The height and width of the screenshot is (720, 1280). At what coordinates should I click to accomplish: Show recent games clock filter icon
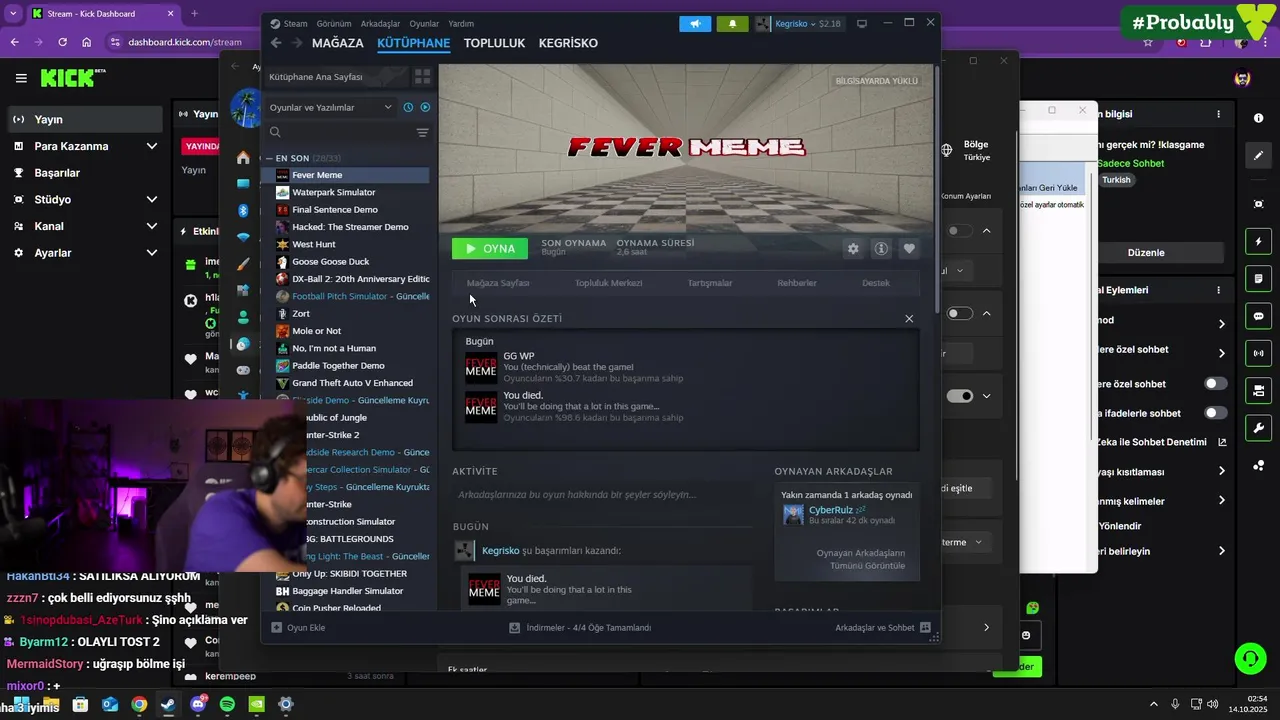point(408,107)
